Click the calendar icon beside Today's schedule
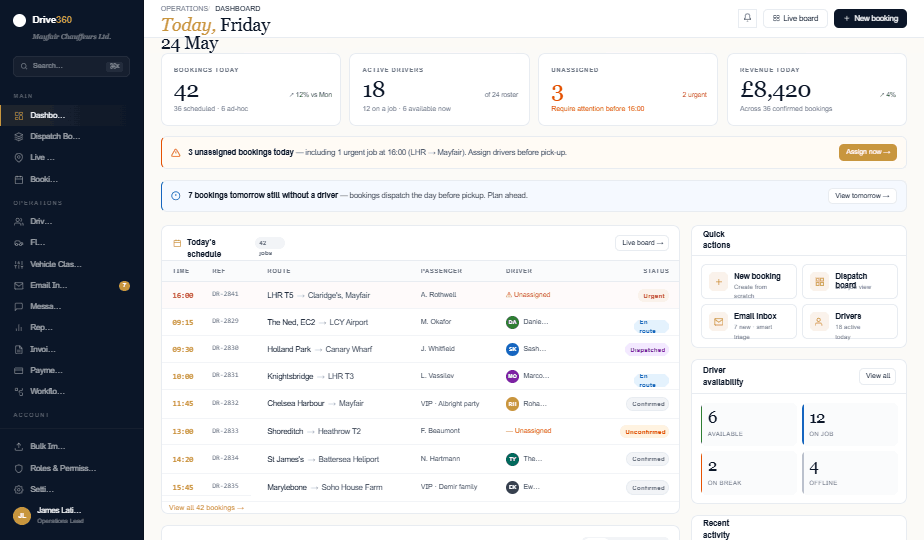 (177, 243)
